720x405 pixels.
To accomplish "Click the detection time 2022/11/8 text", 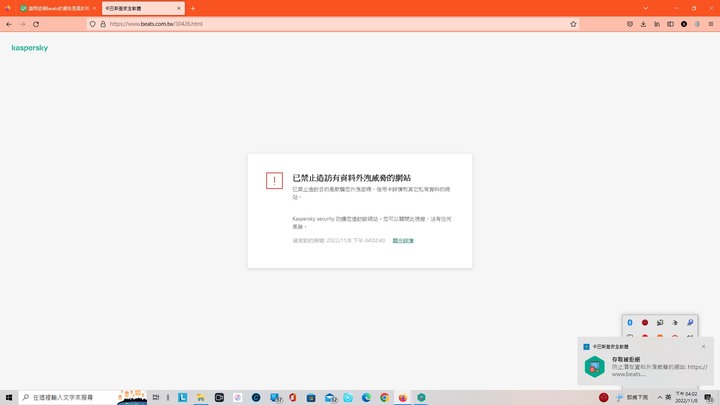I will [339, 241].
